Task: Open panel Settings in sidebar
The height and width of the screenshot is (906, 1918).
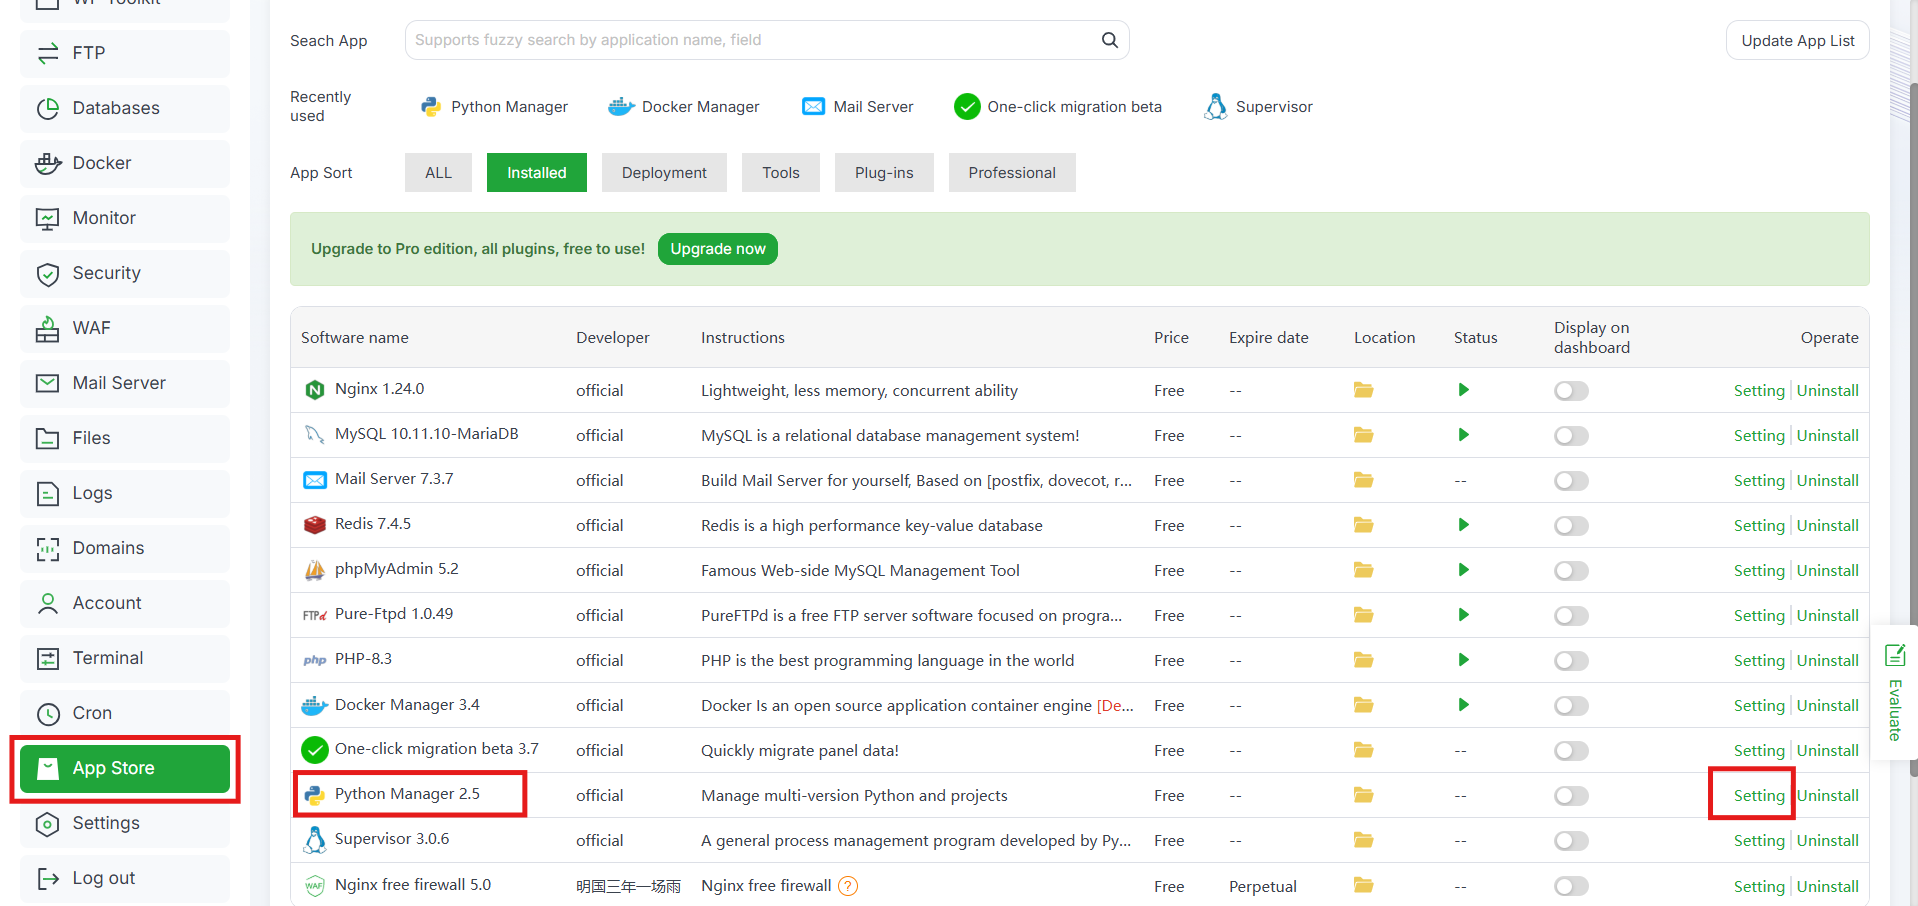Action: point(125,823)
